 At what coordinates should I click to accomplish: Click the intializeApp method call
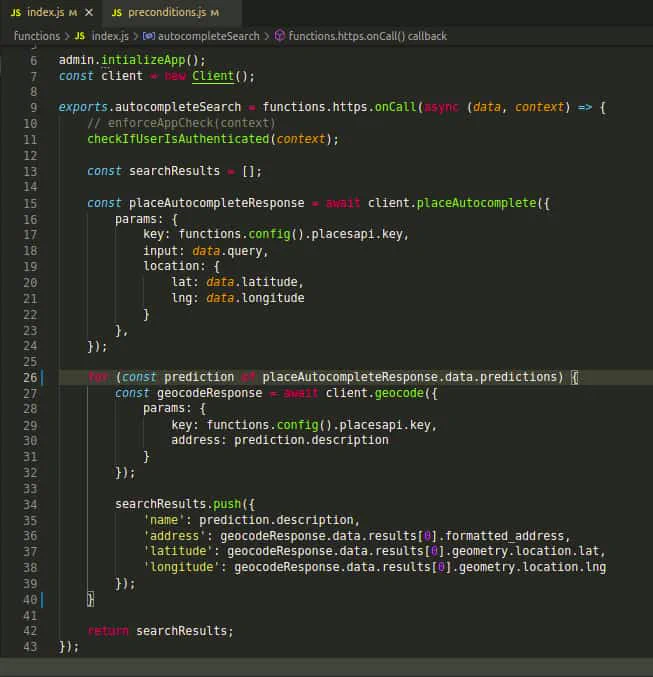[143, 60]
